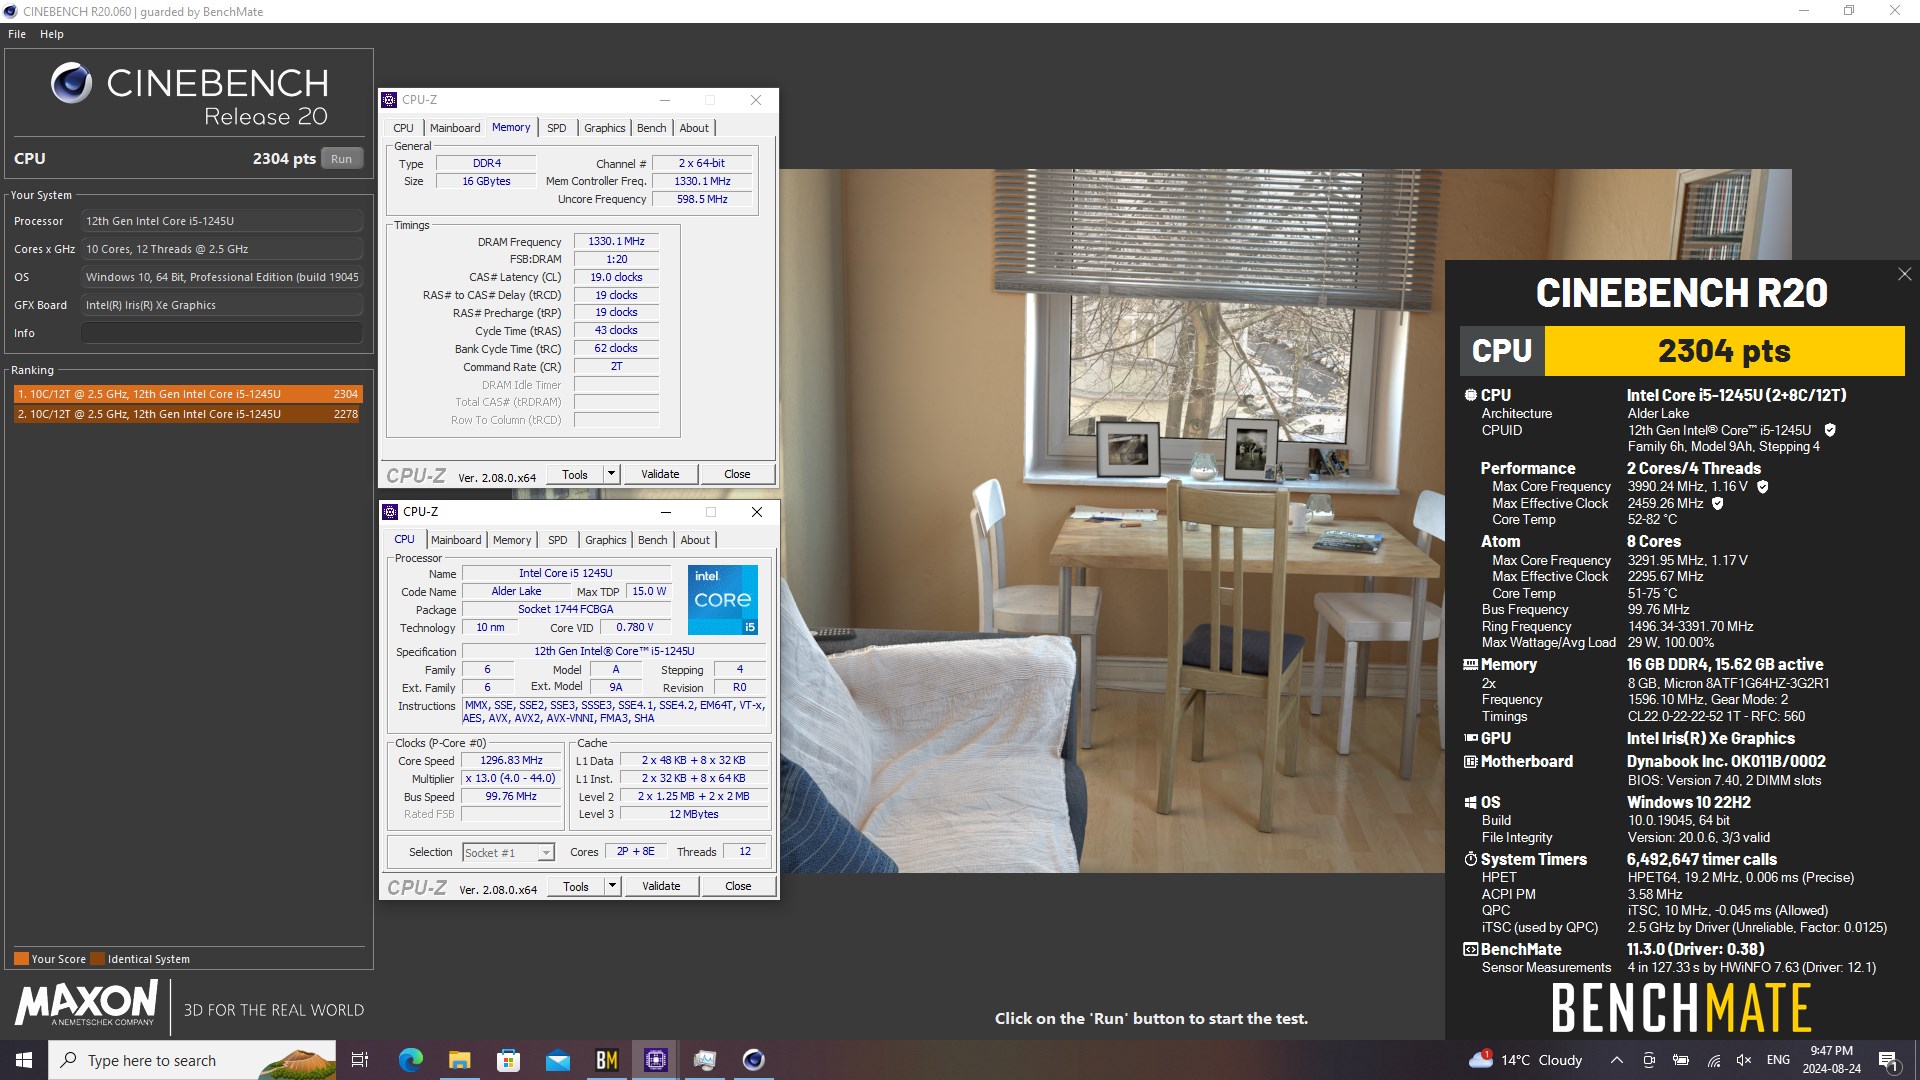1920x1080 pixels.
Task: Open the Help menu in Cinebench
Action: (52, 34)
